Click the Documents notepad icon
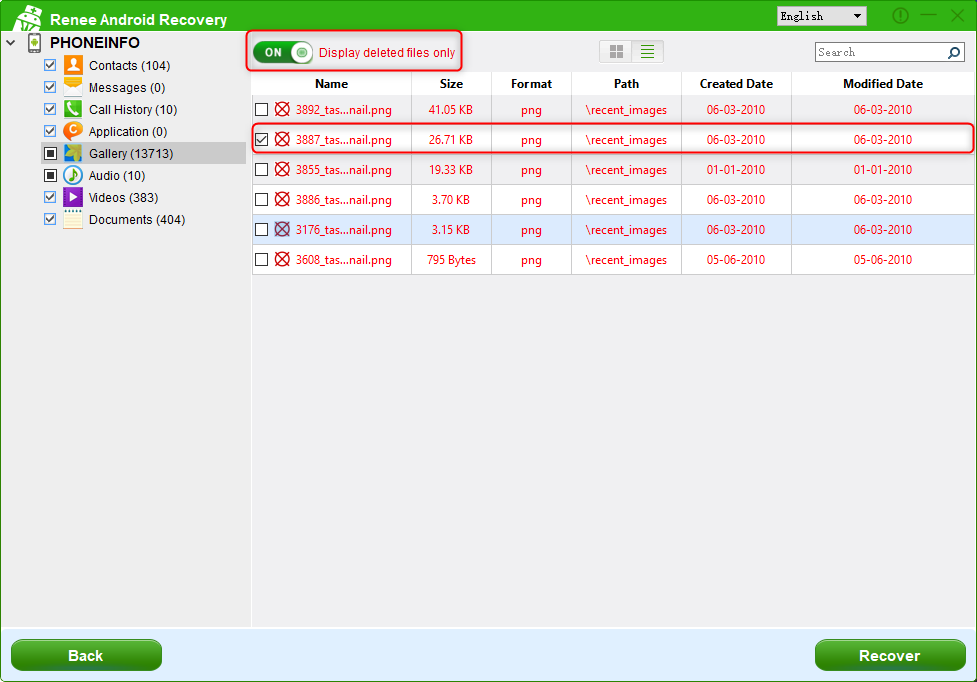 click(73, 220)
